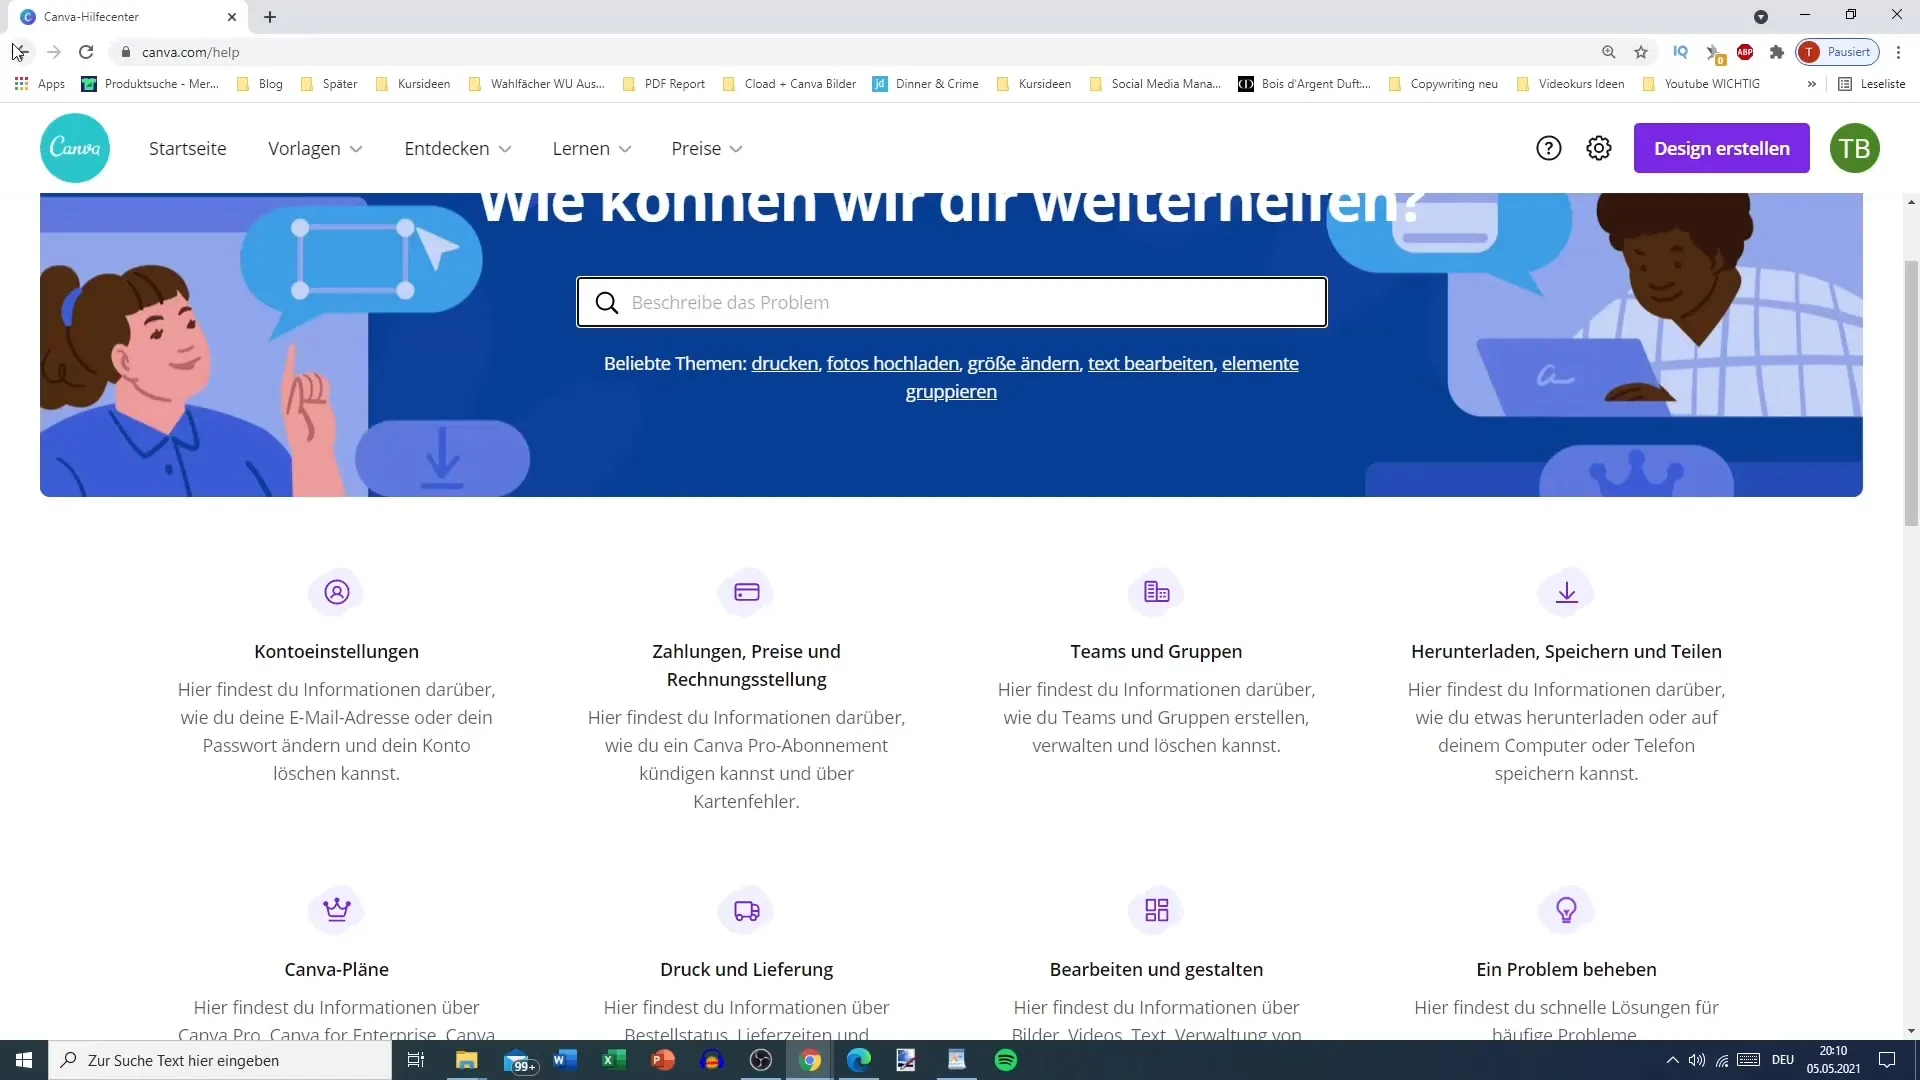The width and height of the screenshot is (1920, 1080).
Task: Open the Dinner & Crime bookmark
Action: tap(926, 84)
